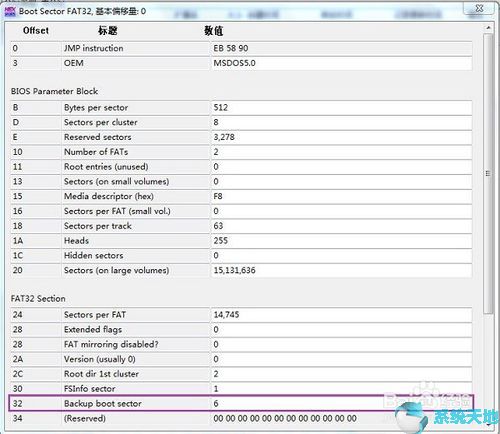Edit Root entries (unused) value field

coord(342,167)
